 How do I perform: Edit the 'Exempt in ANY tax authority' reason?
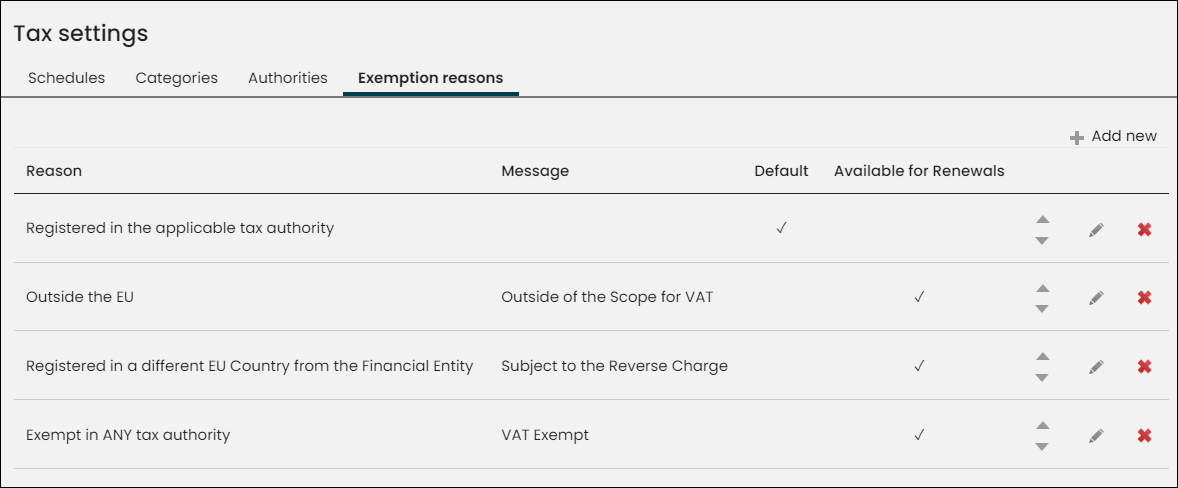[x=1096, y=435]
